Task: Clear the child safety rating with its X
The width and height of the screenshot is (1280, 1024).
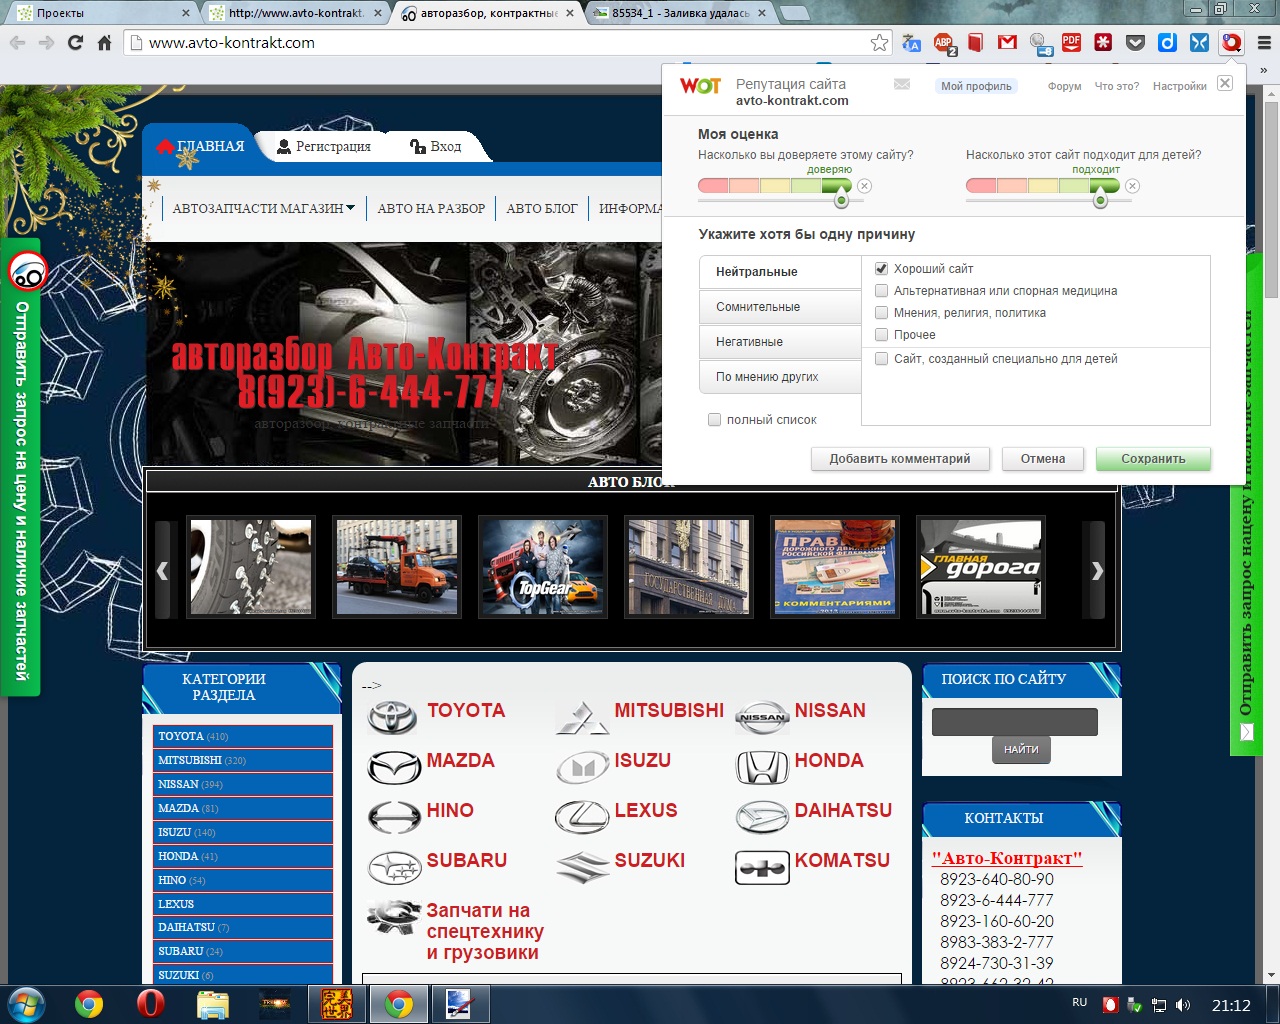Action: 1133,186
